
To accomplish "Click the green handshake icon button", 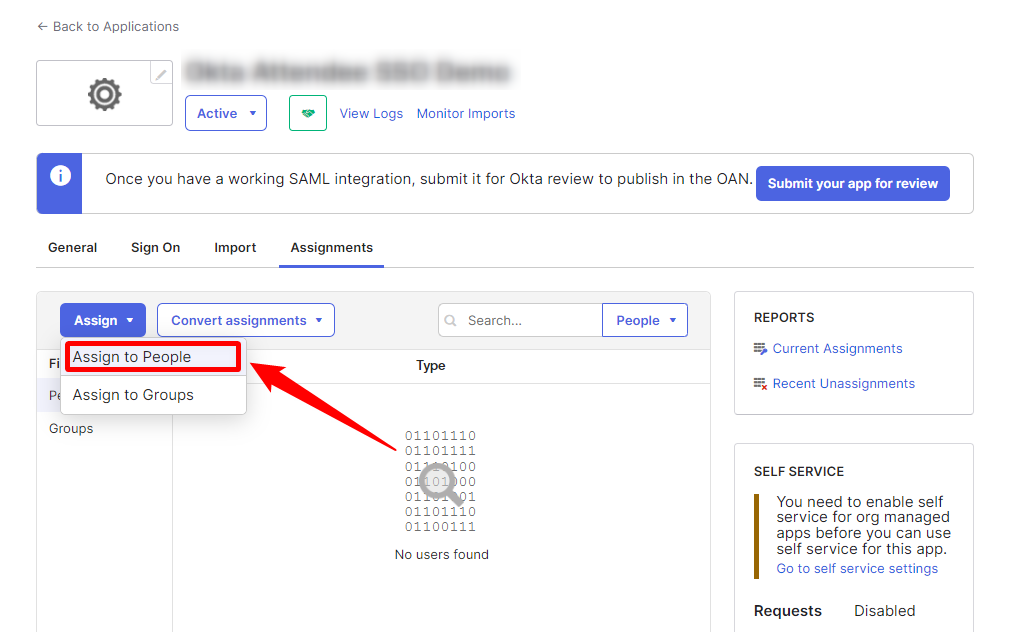I will coord(308,113).
